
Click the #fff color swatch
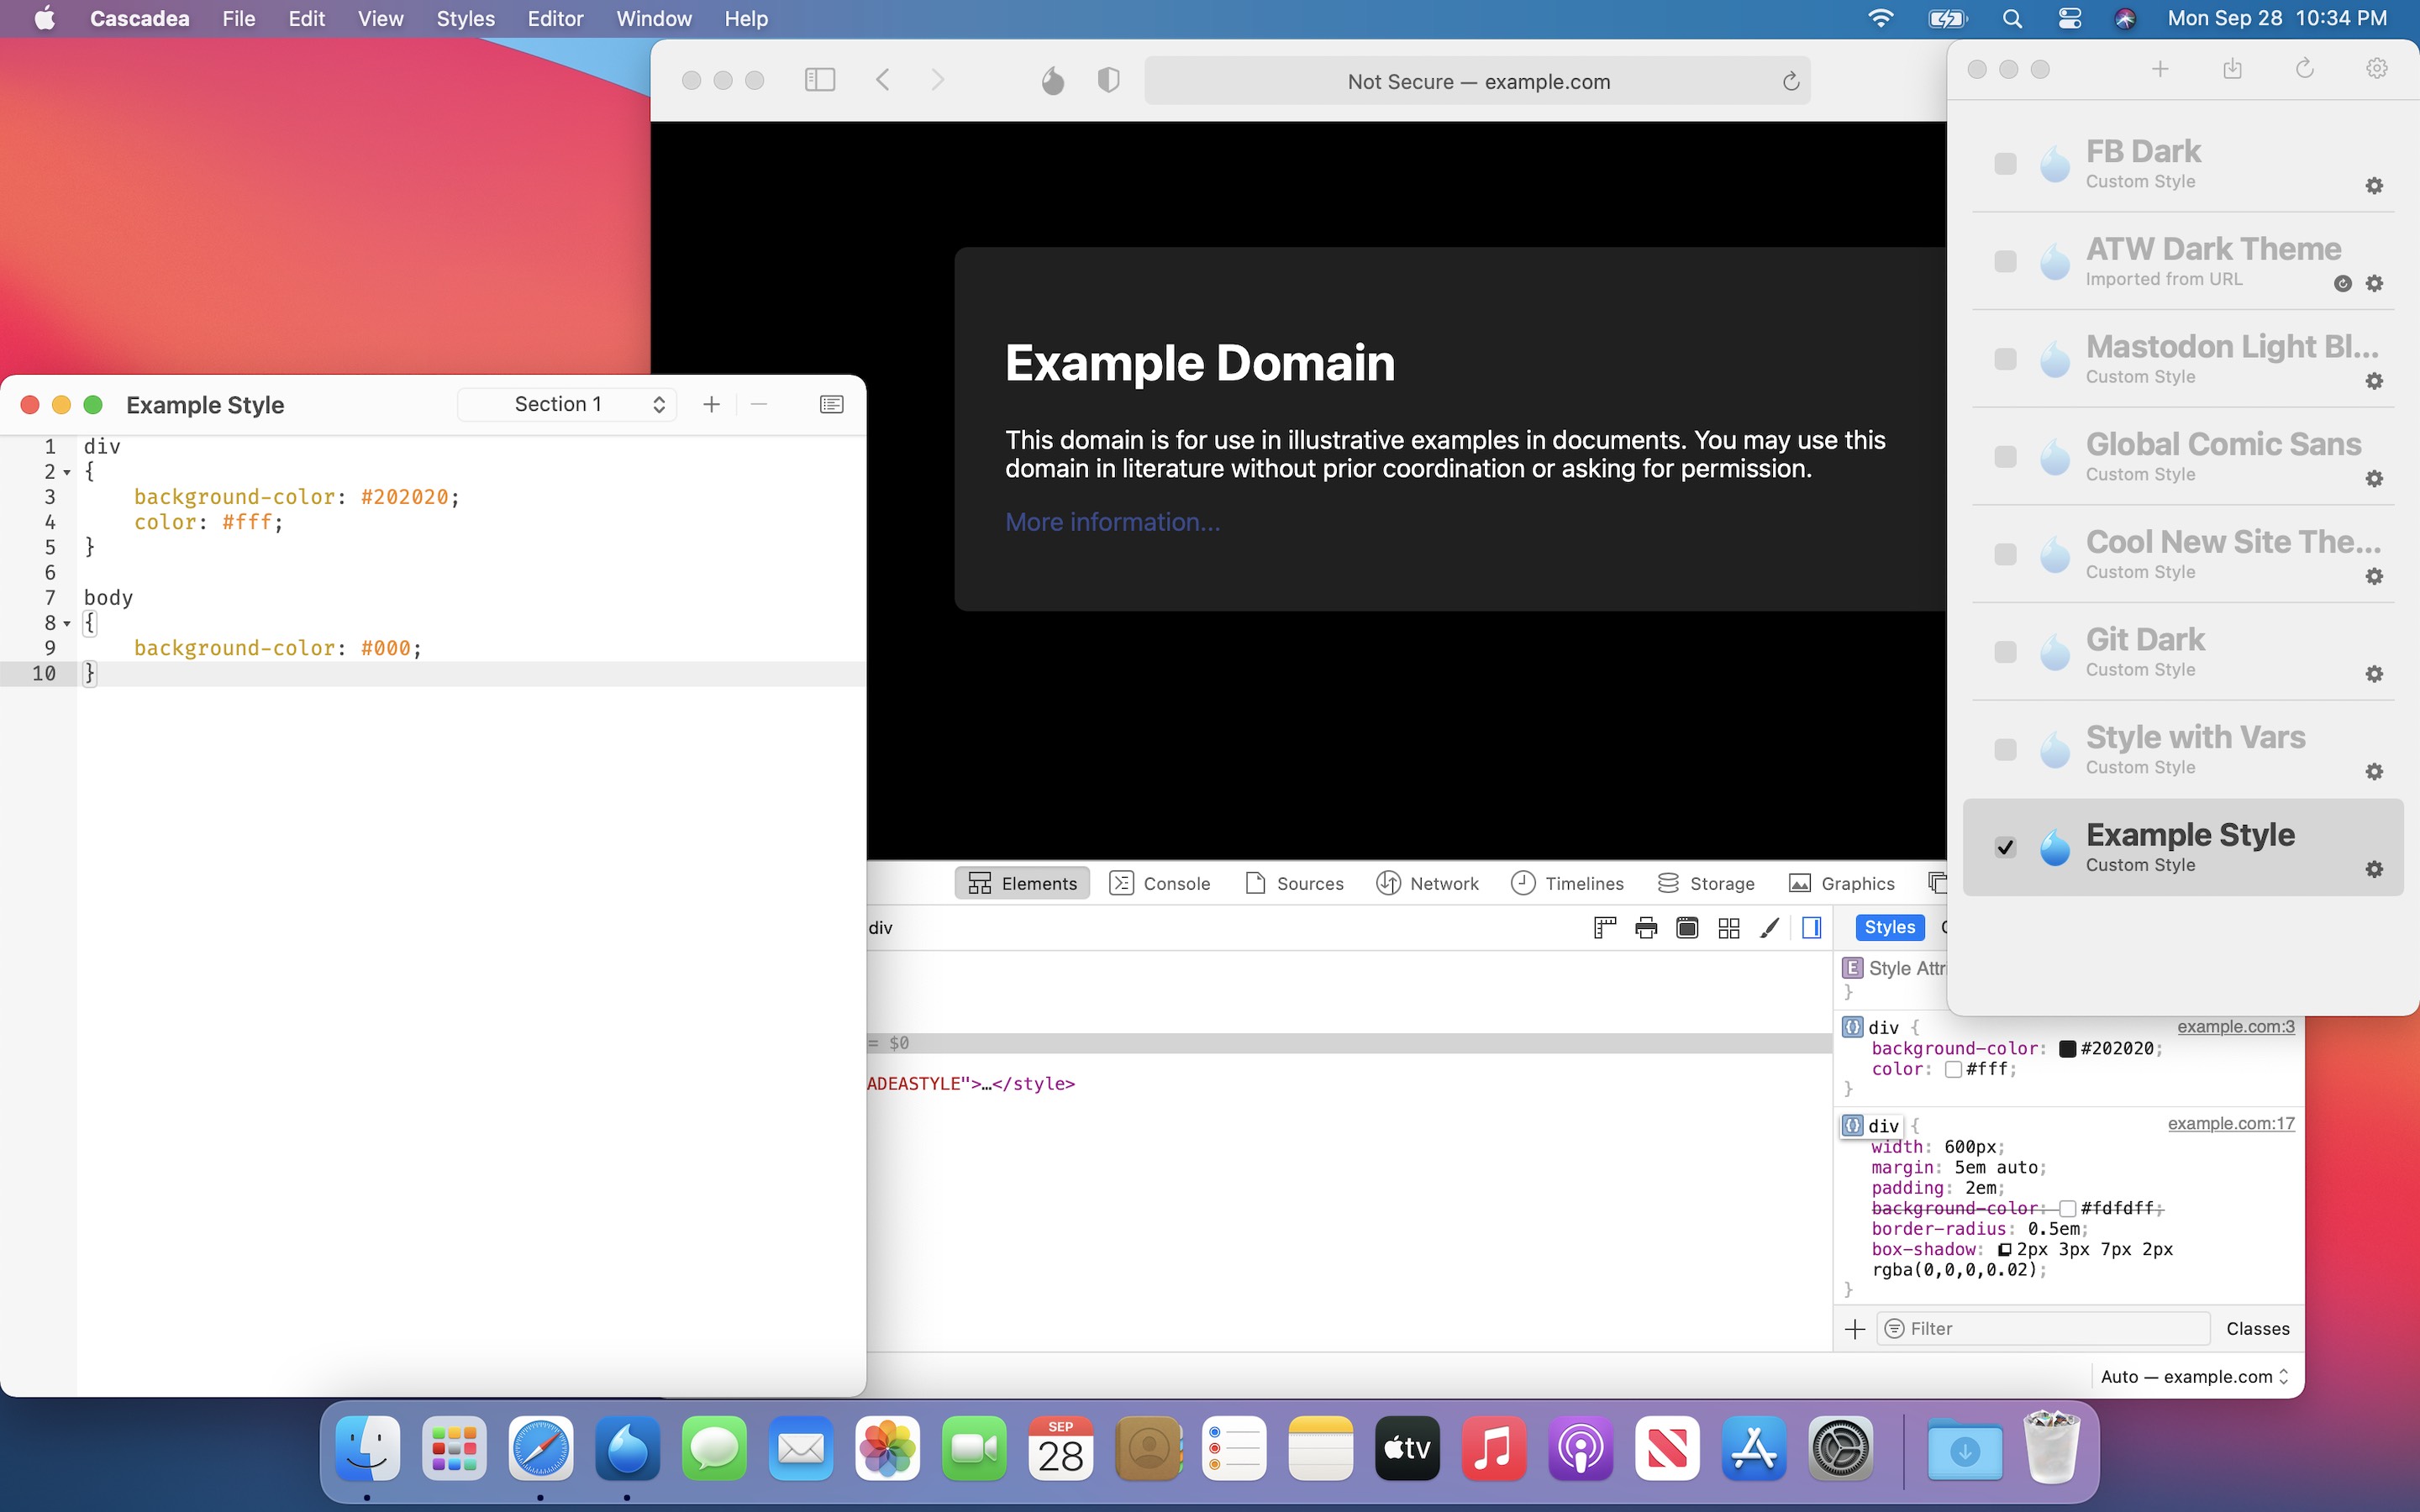[x=1953, y=1069]
